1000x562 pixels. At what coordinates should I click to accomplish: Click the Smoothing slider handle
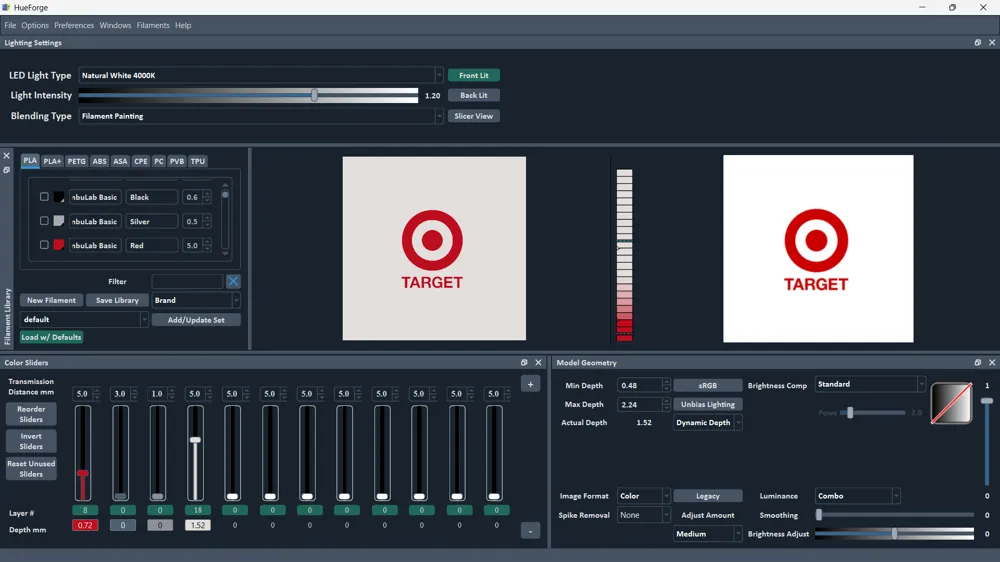pyautogui.click(x=819, y=515)
